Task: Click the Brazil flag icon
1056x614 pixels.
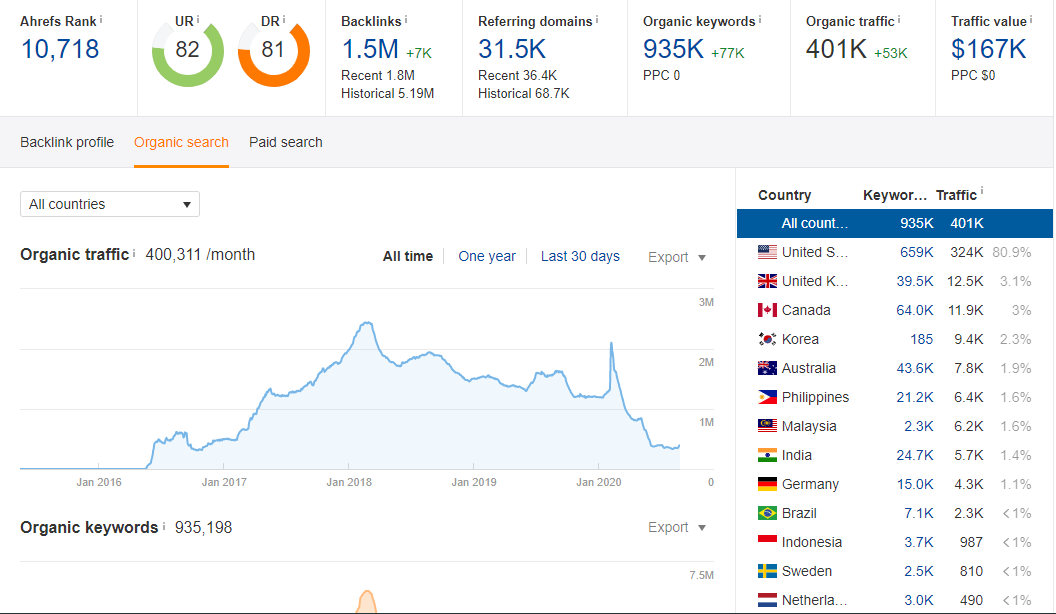Action: (768, 512)
